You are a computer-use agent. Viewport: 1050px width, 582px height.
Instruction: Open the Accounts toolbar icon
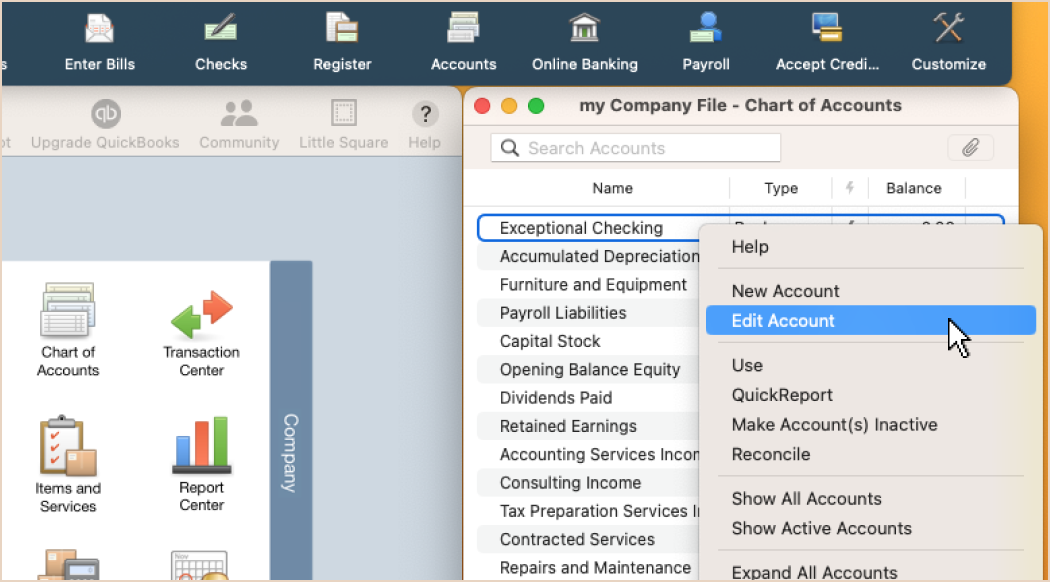[463, 42]
